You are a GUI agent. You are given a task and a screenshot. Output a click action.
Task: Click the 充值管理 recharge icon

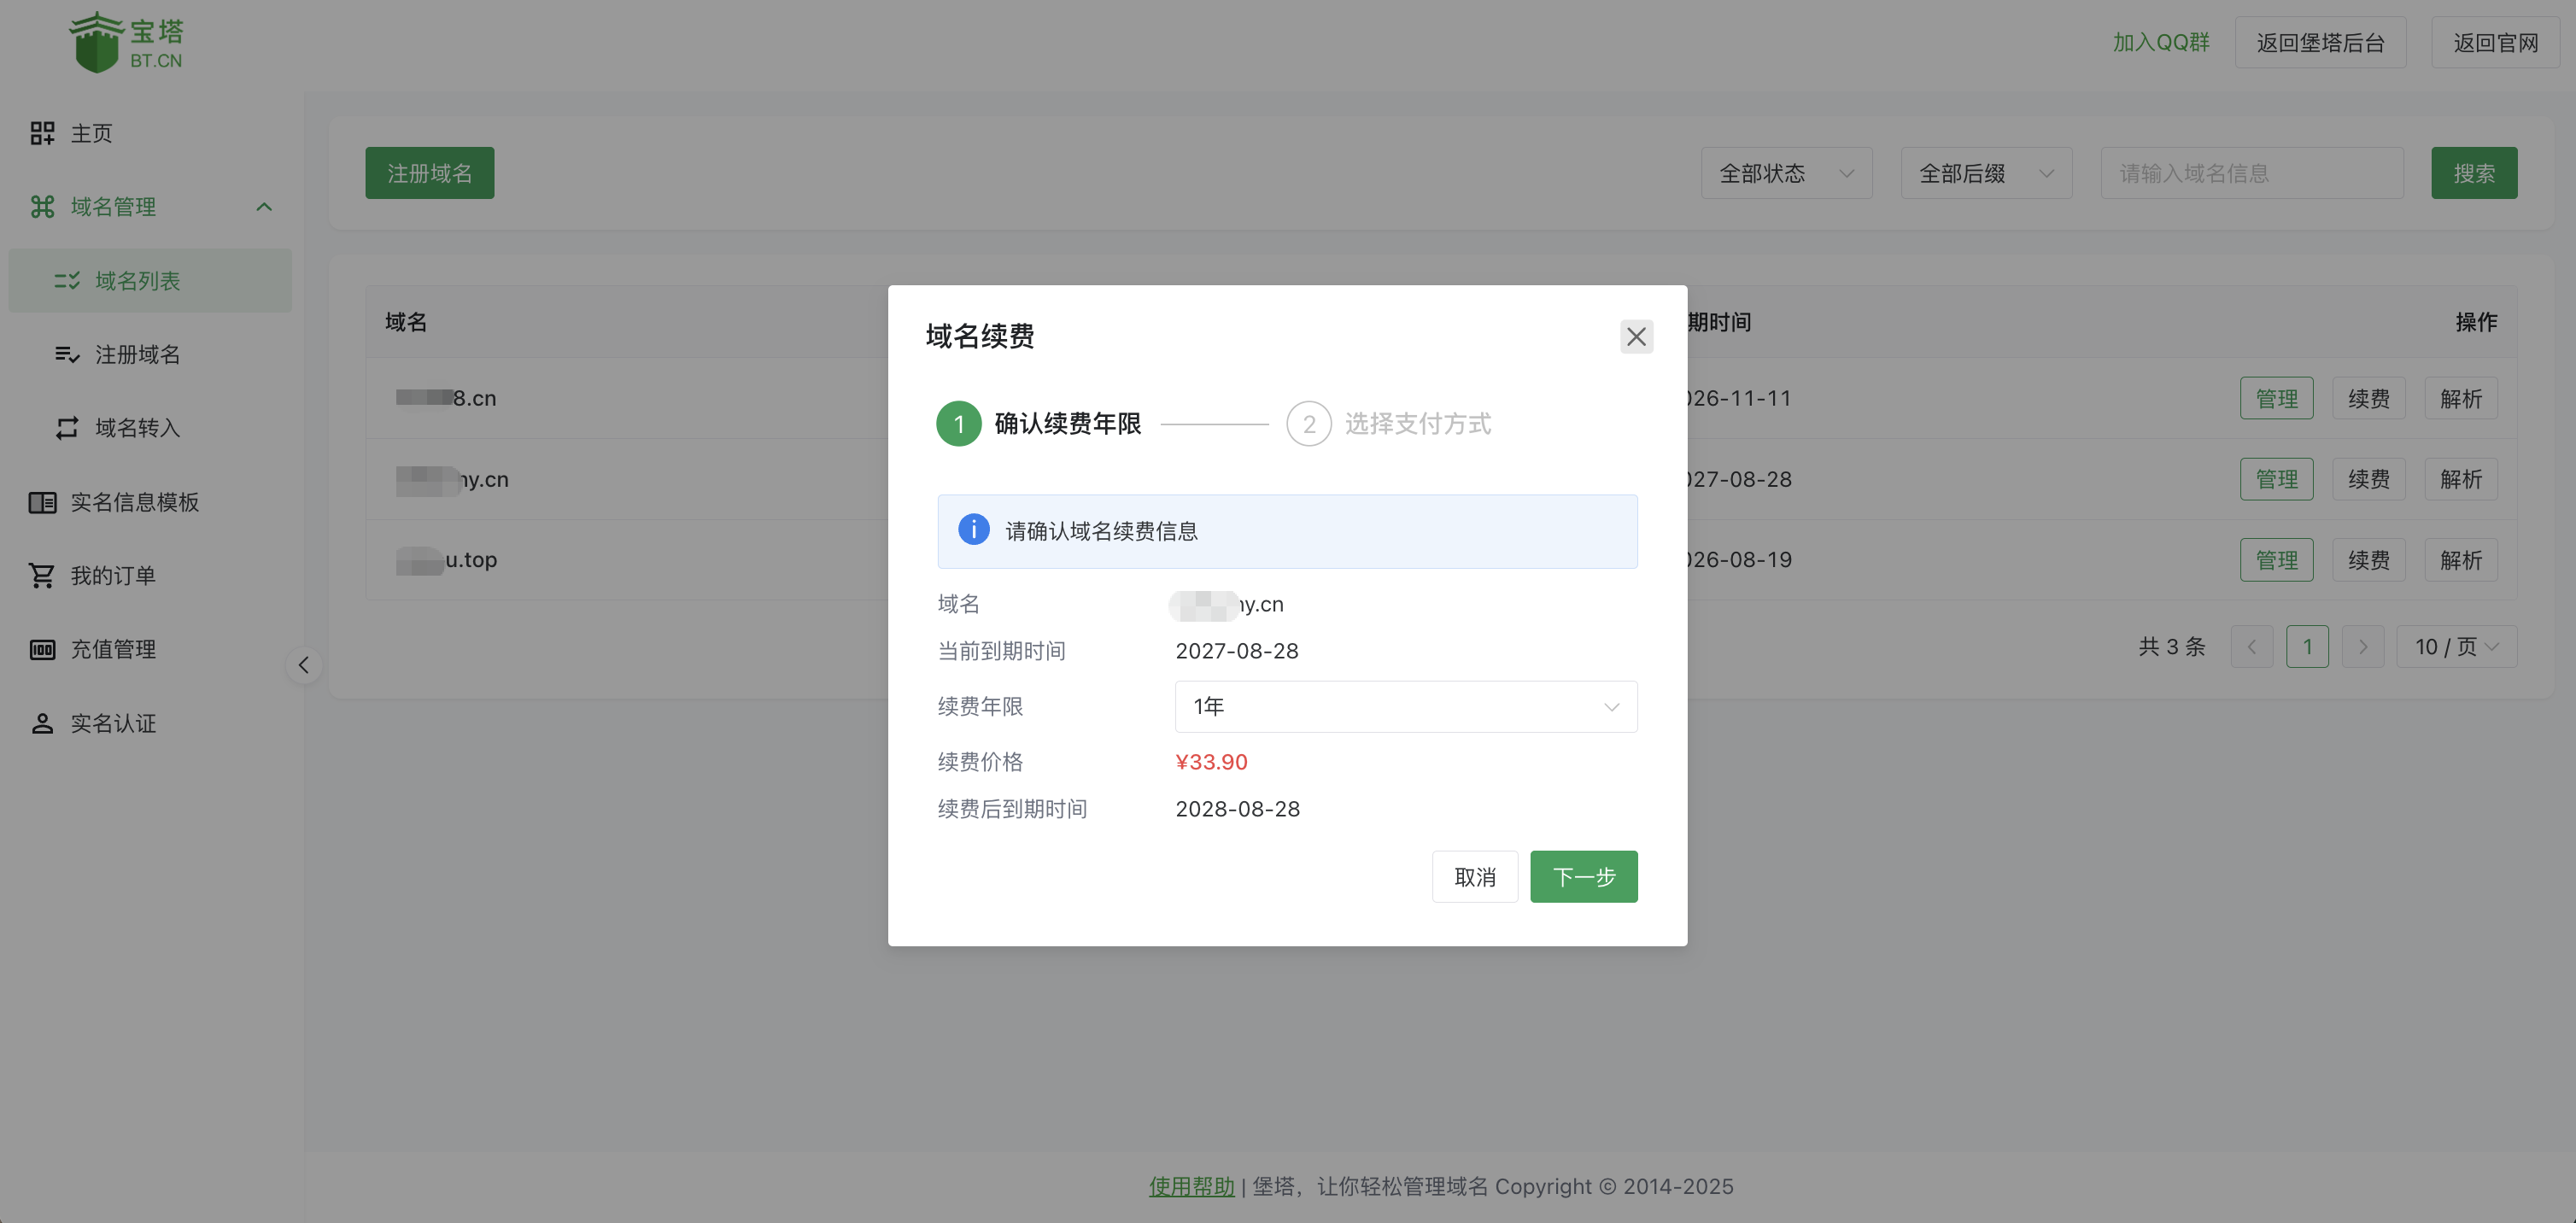(42, 649)
